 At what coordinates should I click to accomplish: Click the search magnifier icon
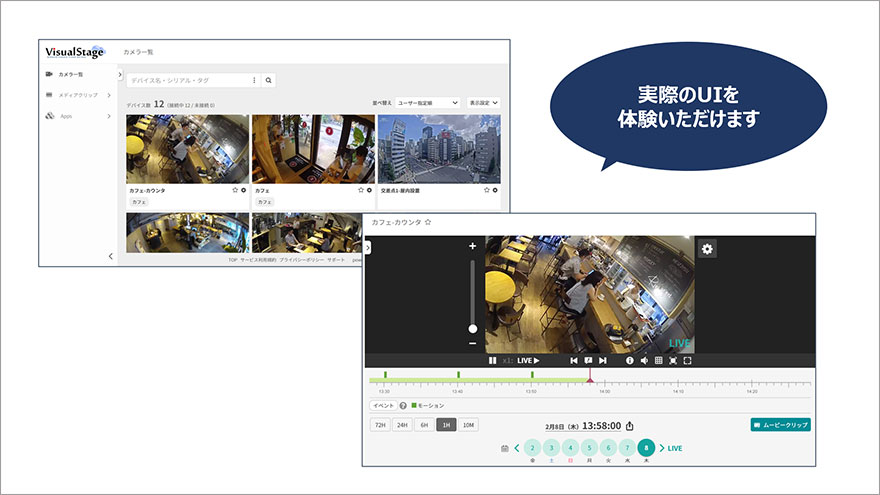269,80
